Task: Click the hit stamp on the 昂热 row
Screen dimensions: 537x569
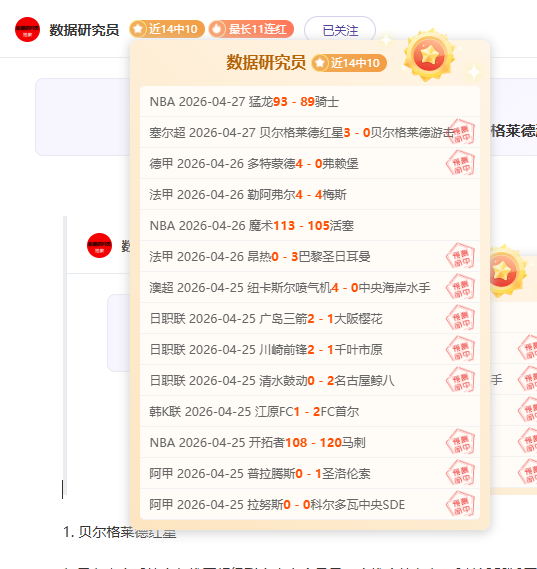Action: click(x=460, y=256)
